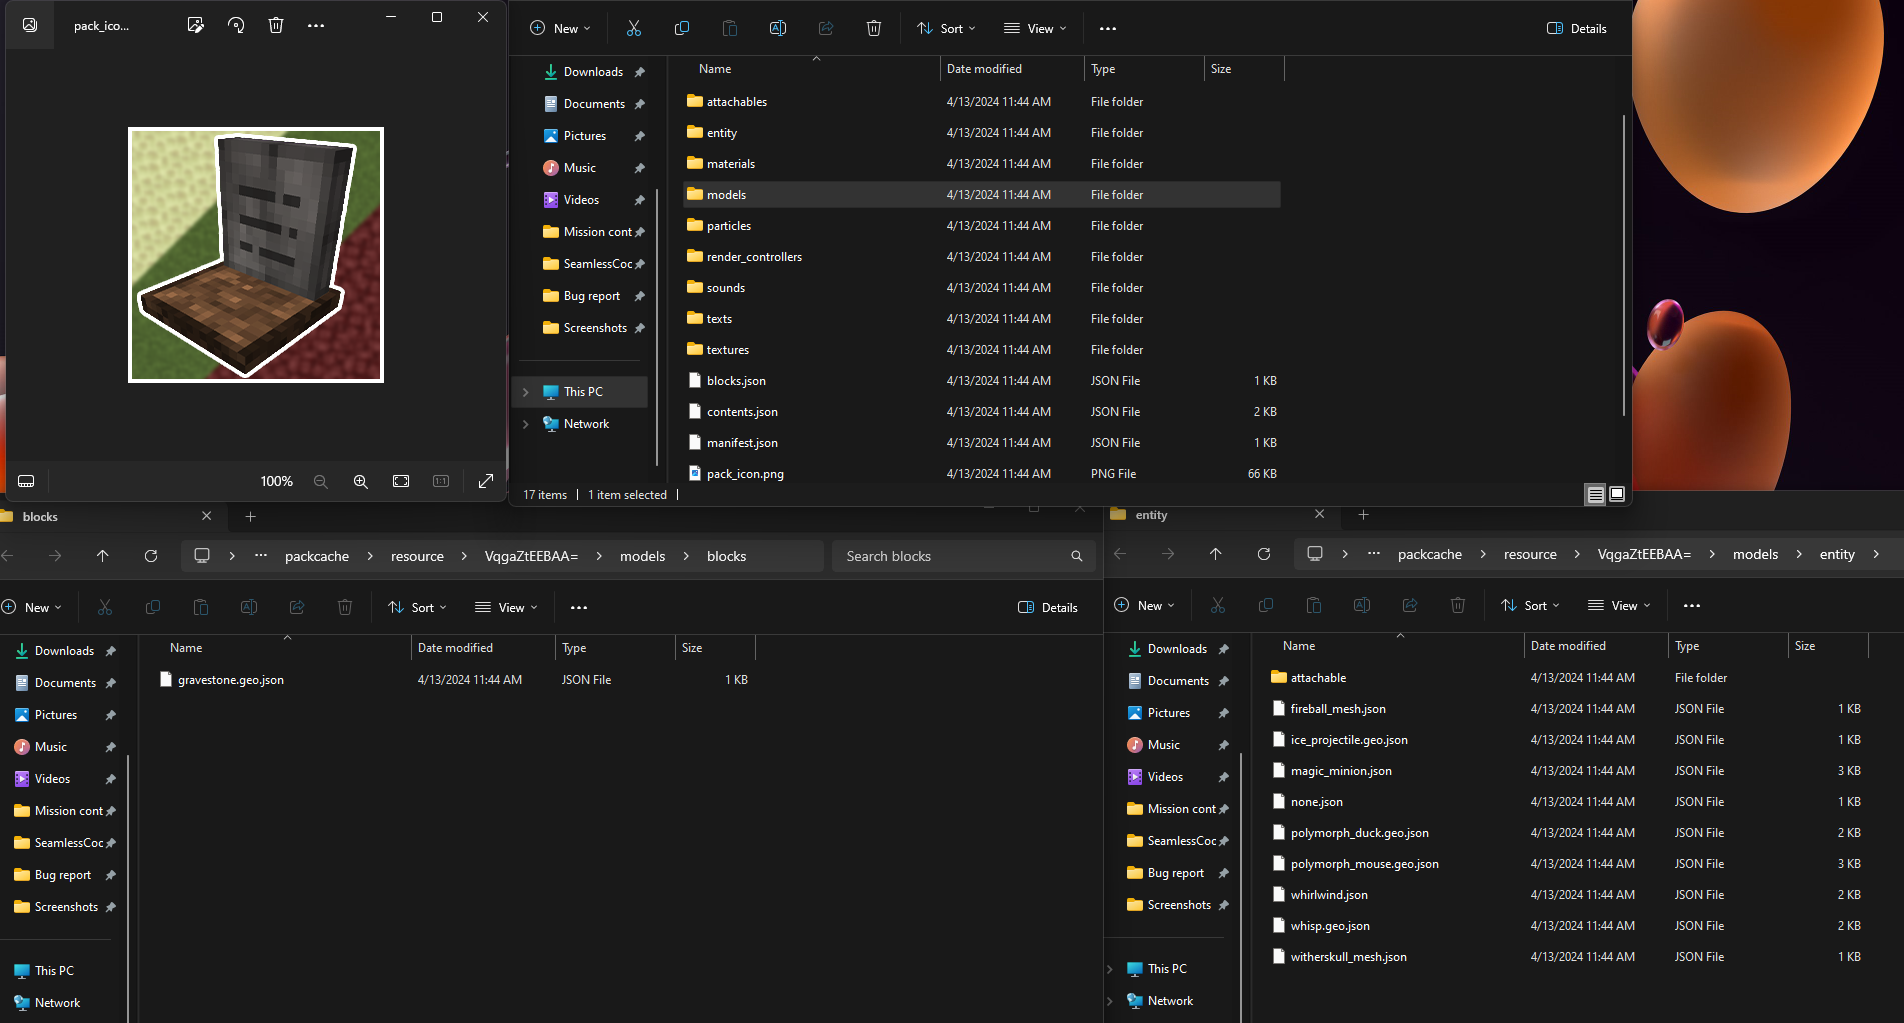Show the filmstrip in Photos viewer
The image size is (1904, 1023).
click(26, 481)
